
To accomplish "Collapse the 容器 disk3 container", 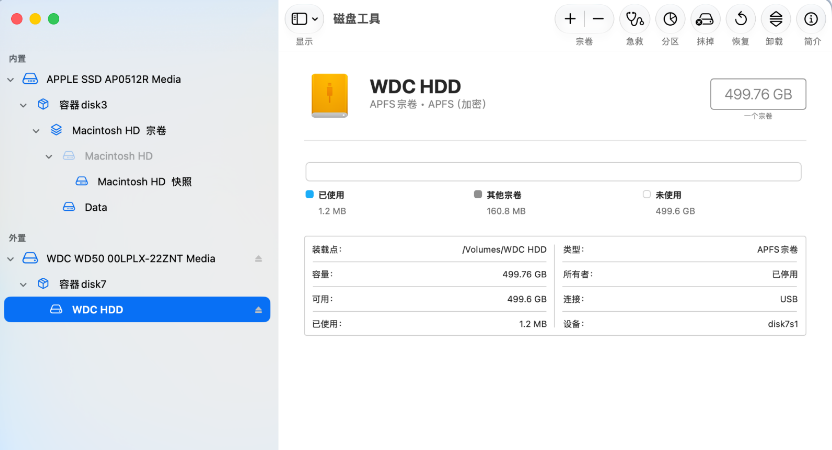I will [x=23, y=105].
